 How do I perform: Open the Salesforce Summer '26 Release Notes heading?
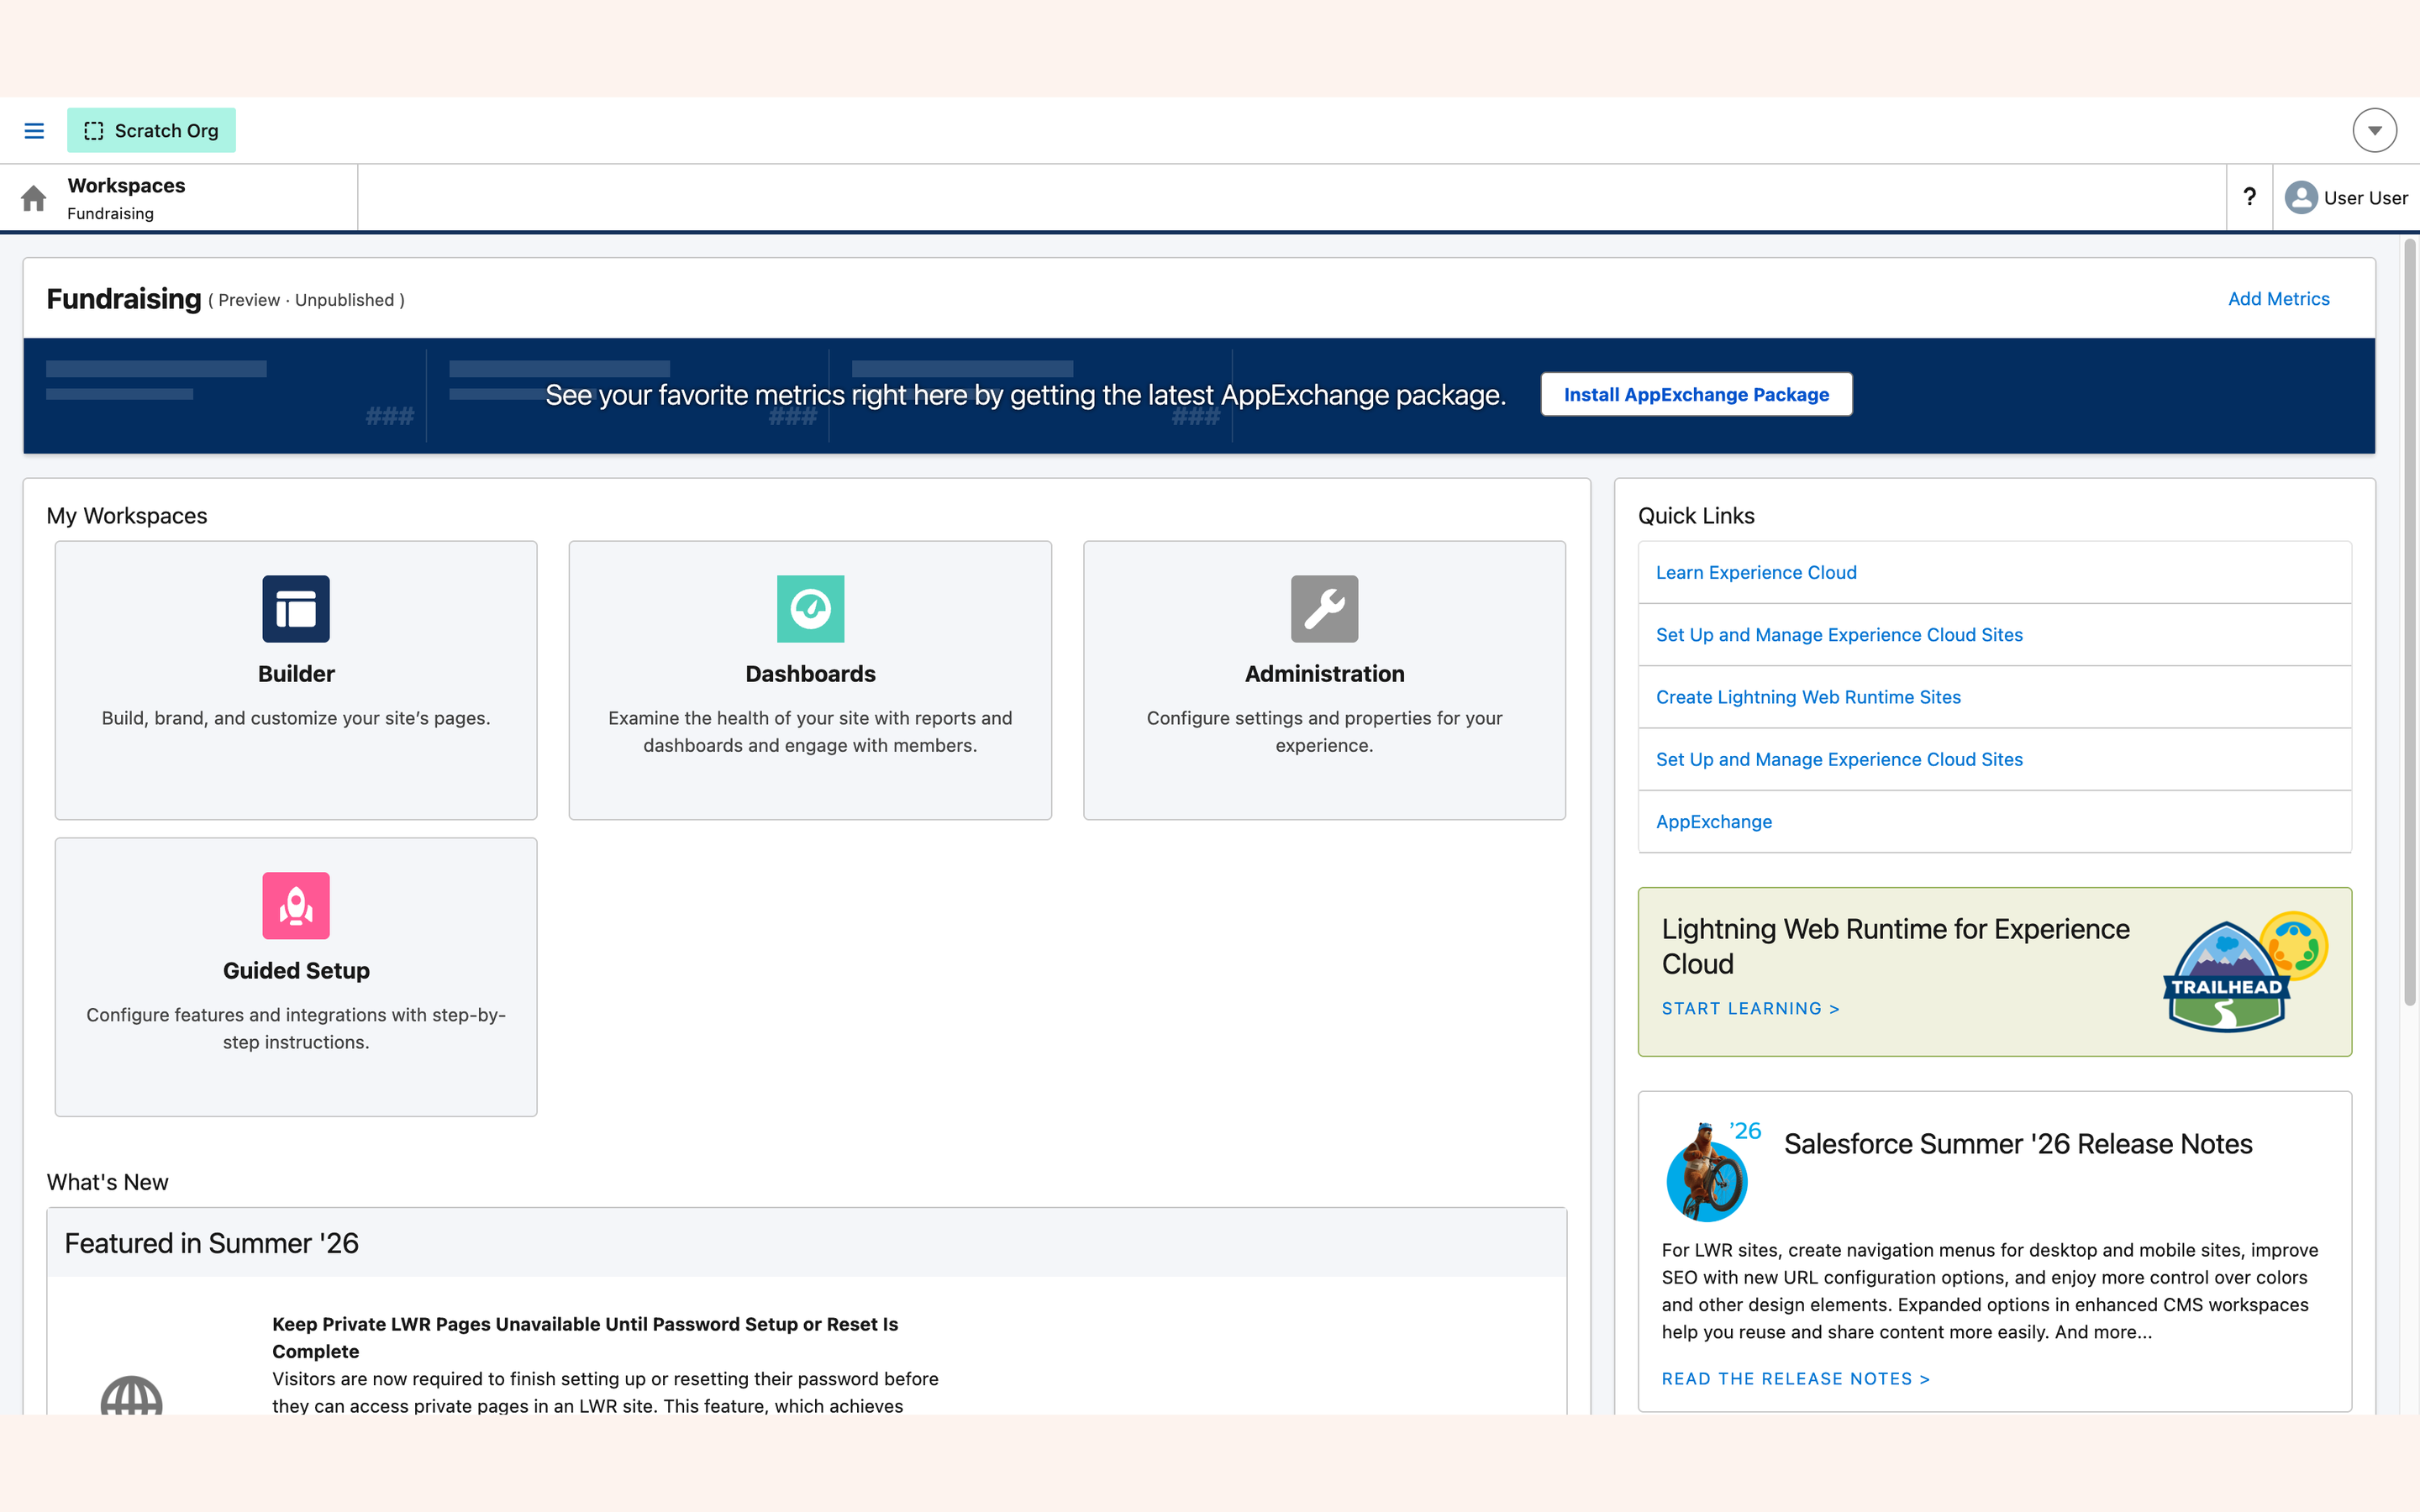[2018, 1144]
